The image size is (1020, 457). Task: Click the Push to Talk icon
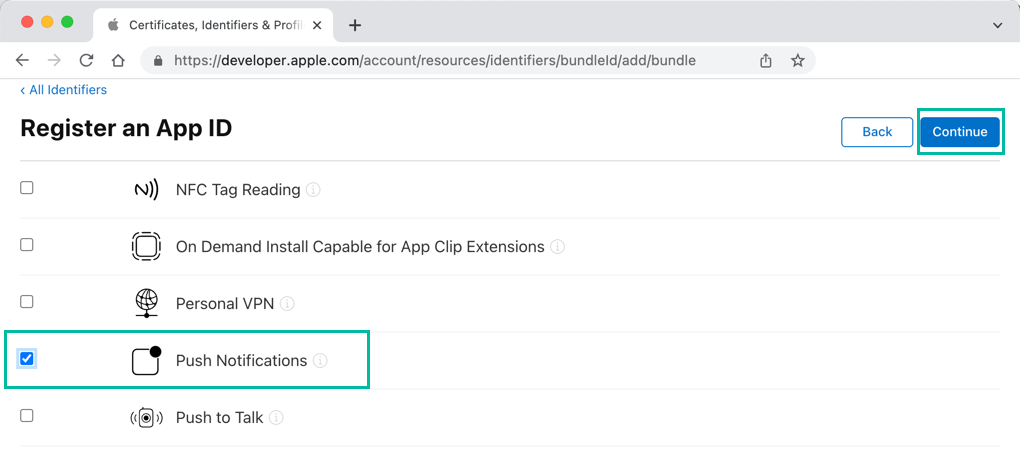pos(146,418)
